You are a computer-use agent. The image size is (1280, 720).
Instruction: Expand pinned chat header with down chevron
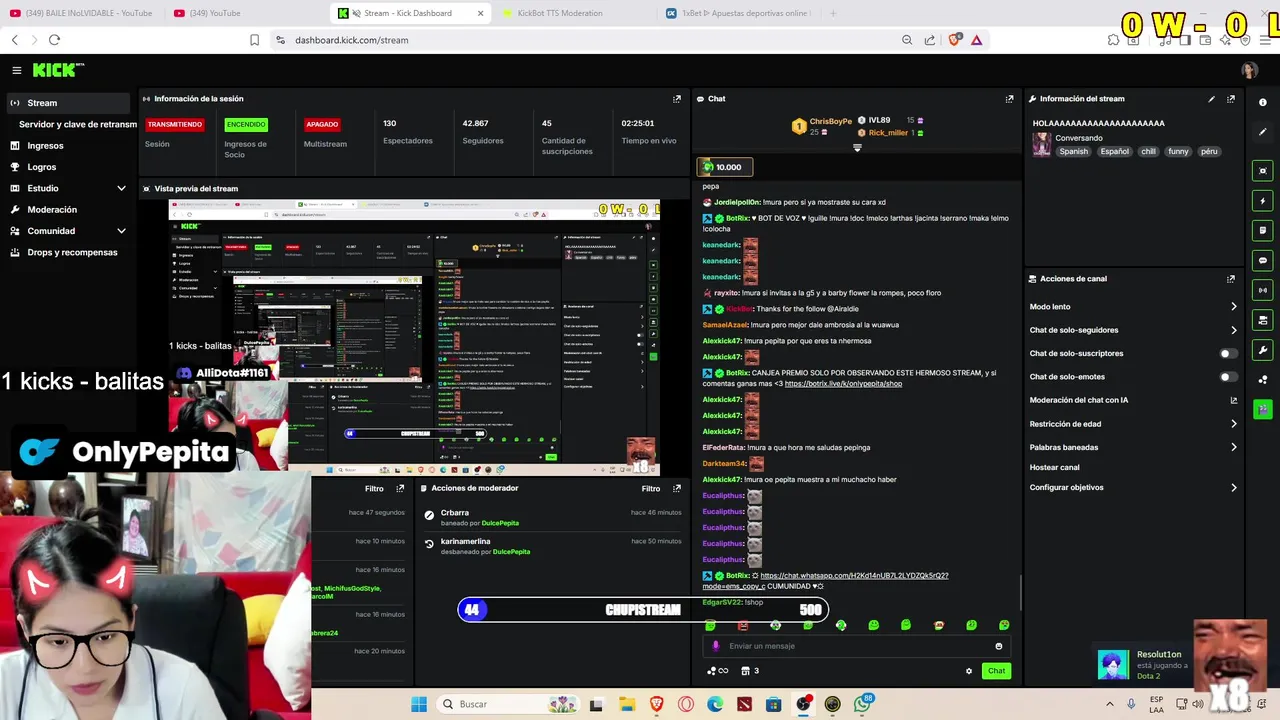(857, 148)
